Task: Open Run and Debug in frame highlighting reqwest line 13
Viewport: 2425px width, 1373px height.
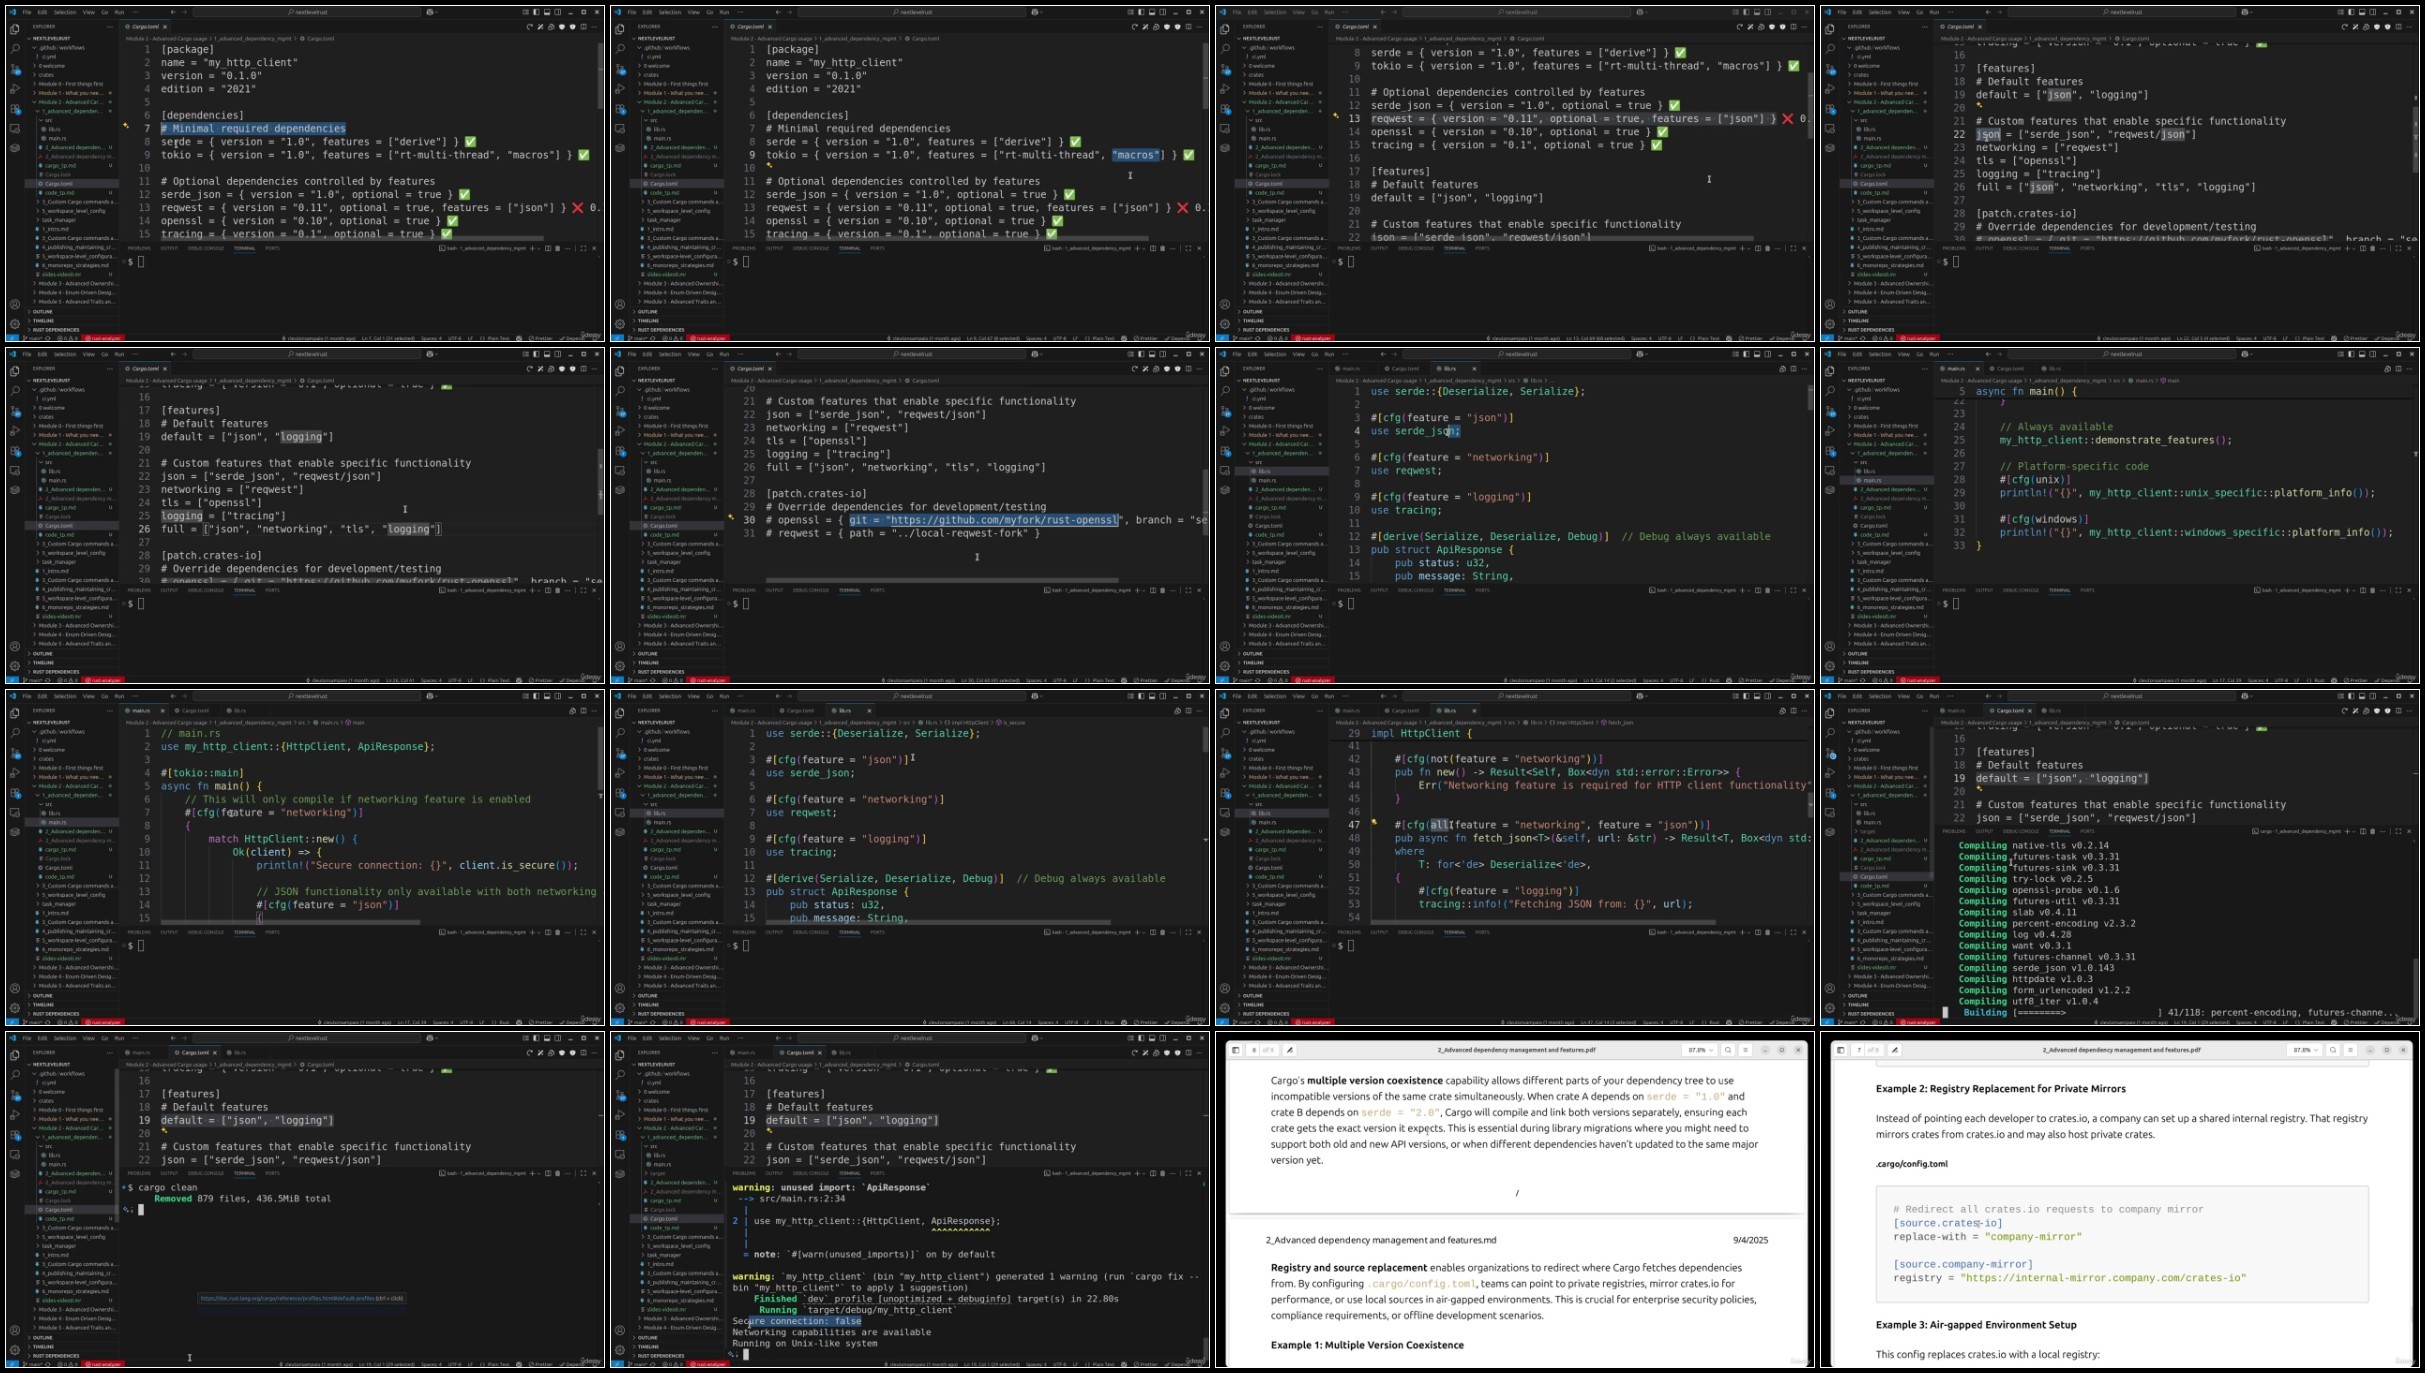Action: click(x=1225, y=88)
